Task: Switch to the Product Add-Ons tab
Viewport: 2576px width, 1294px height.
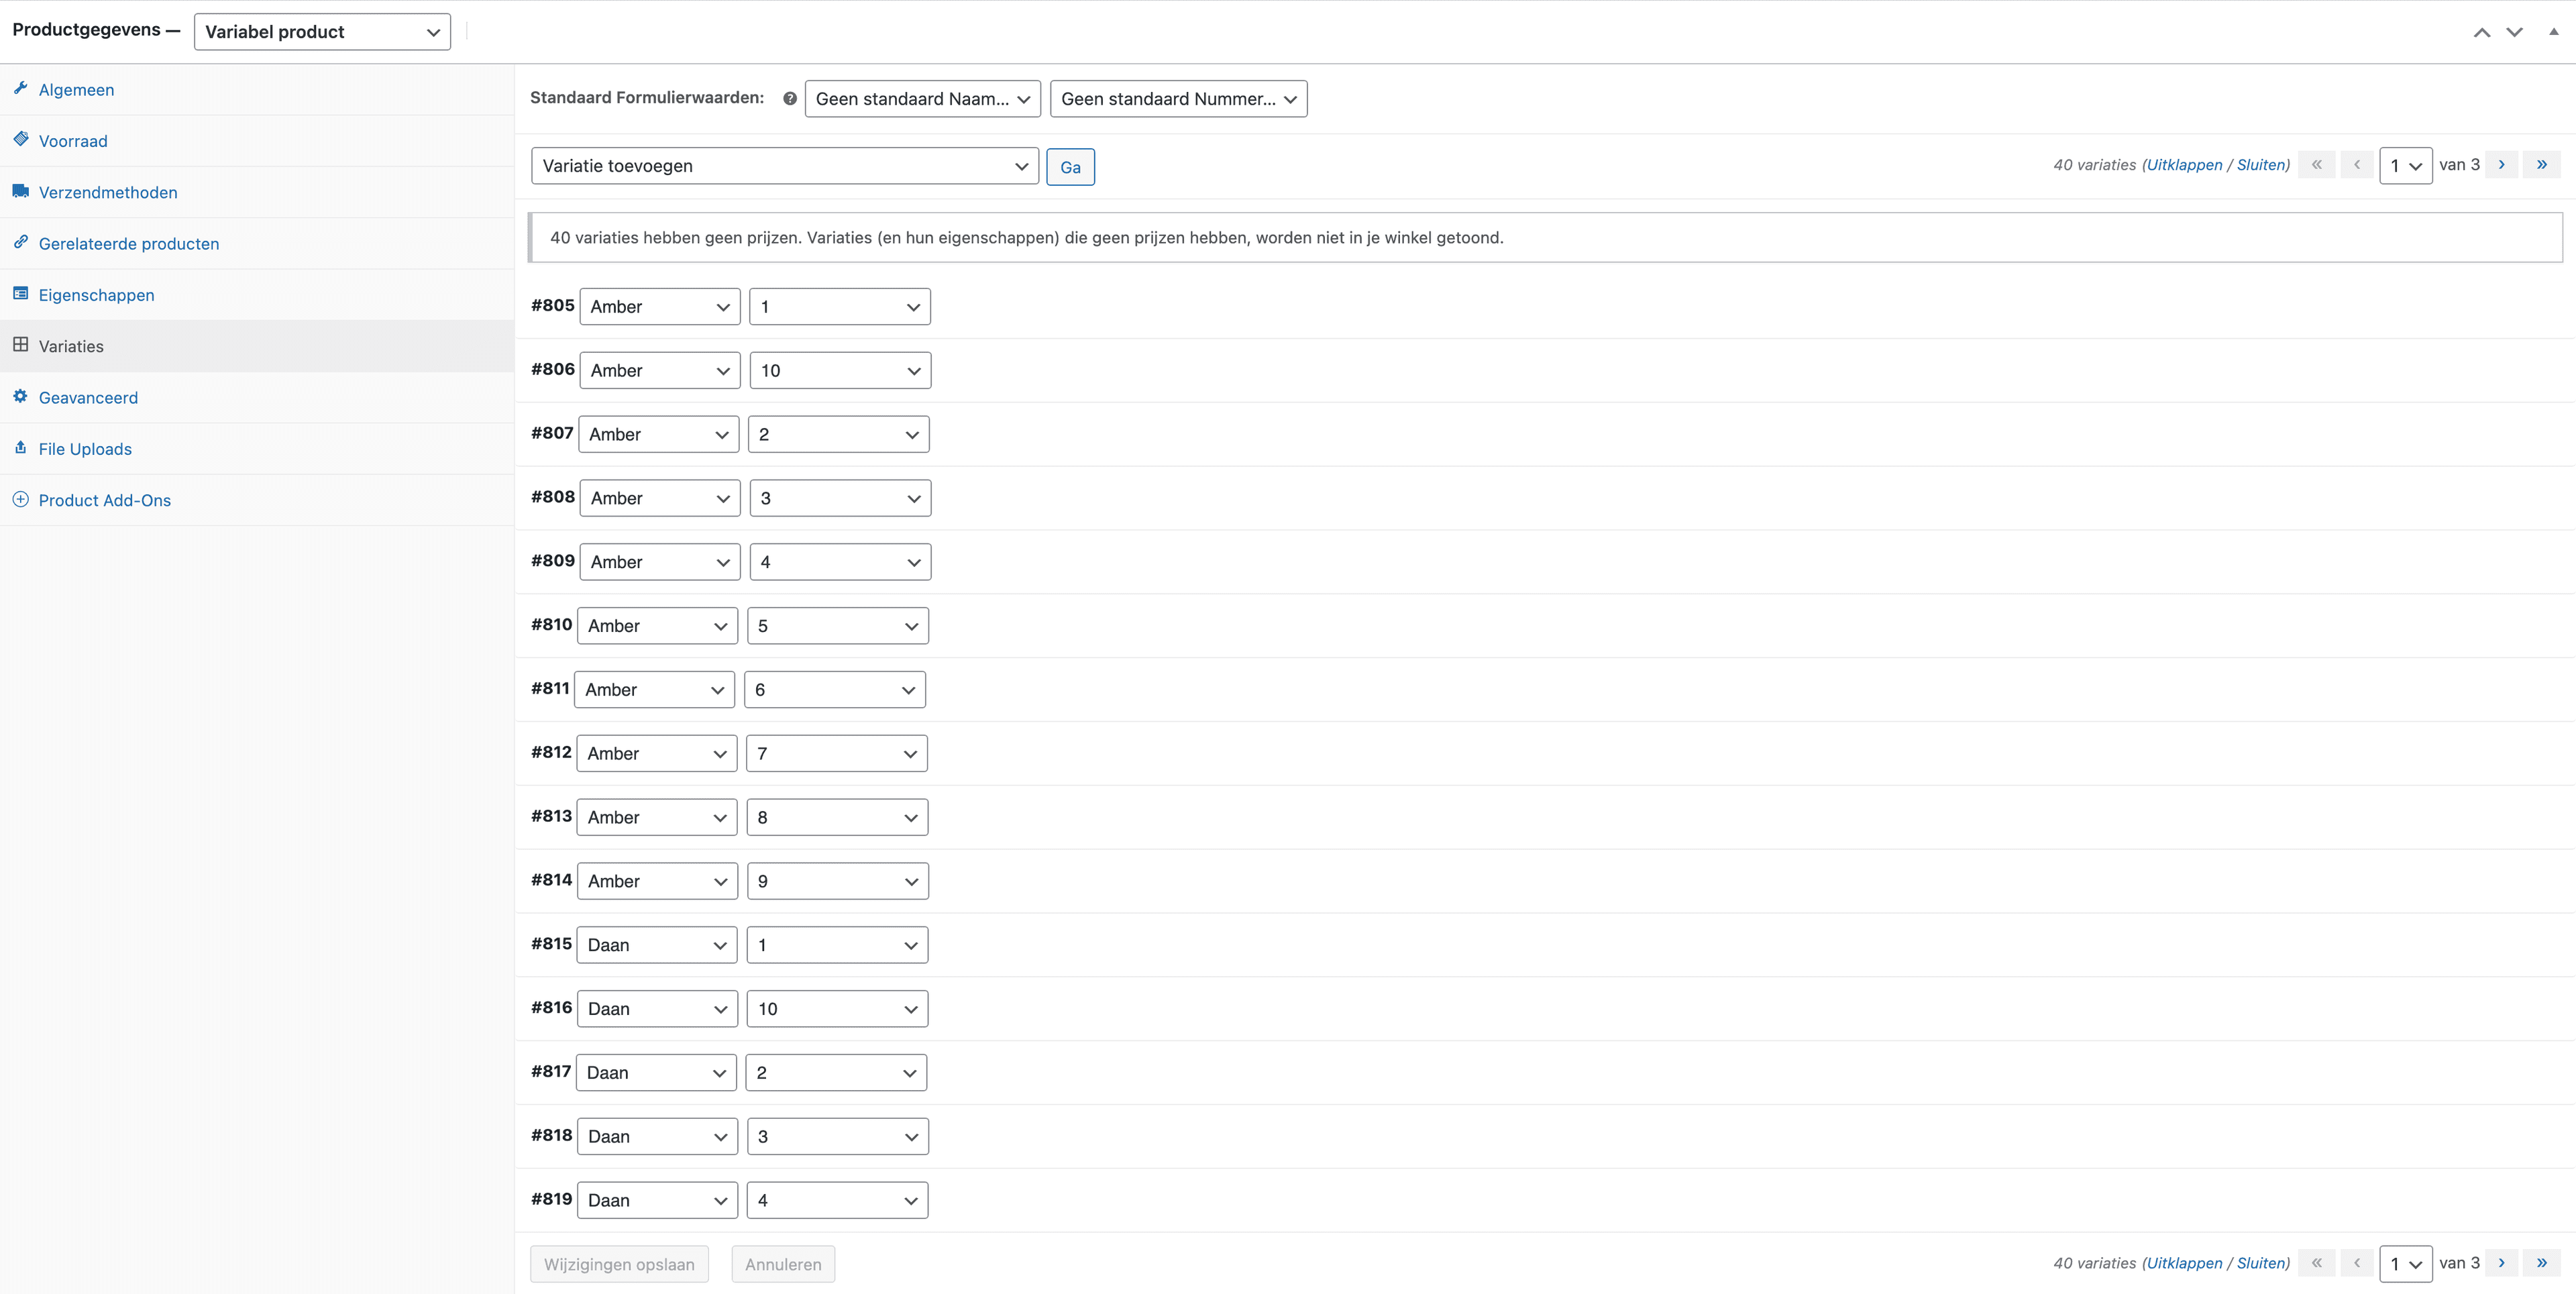Action: (257, 500)
